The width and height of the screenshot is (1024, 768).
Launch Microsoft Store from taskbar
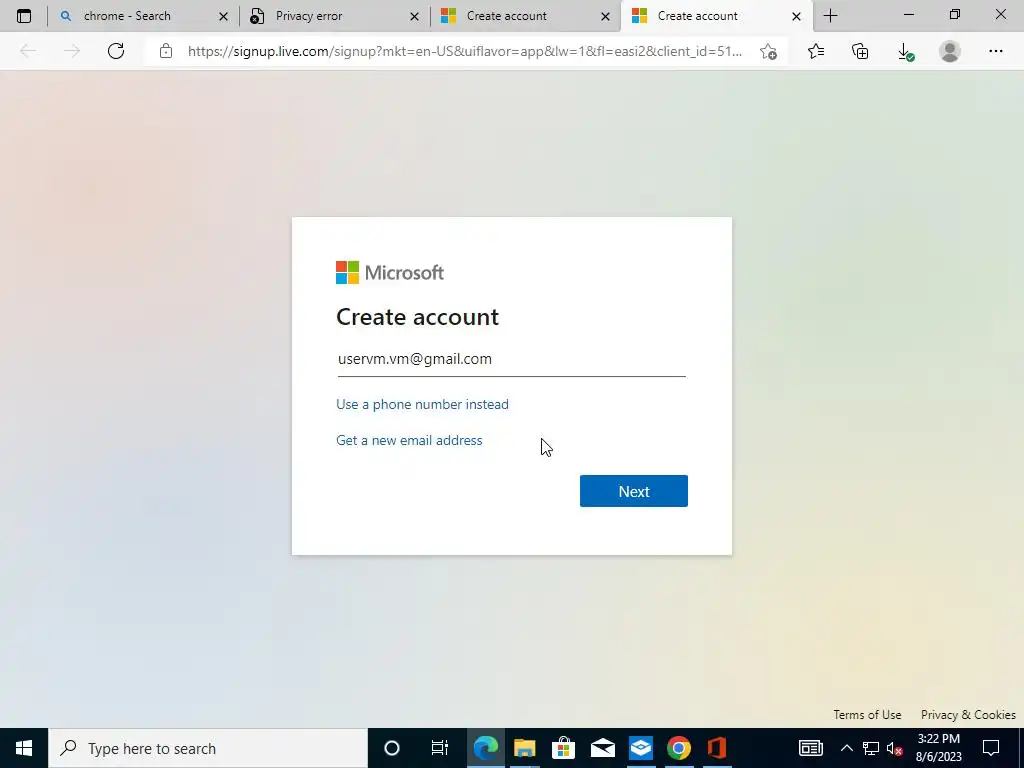563,748
